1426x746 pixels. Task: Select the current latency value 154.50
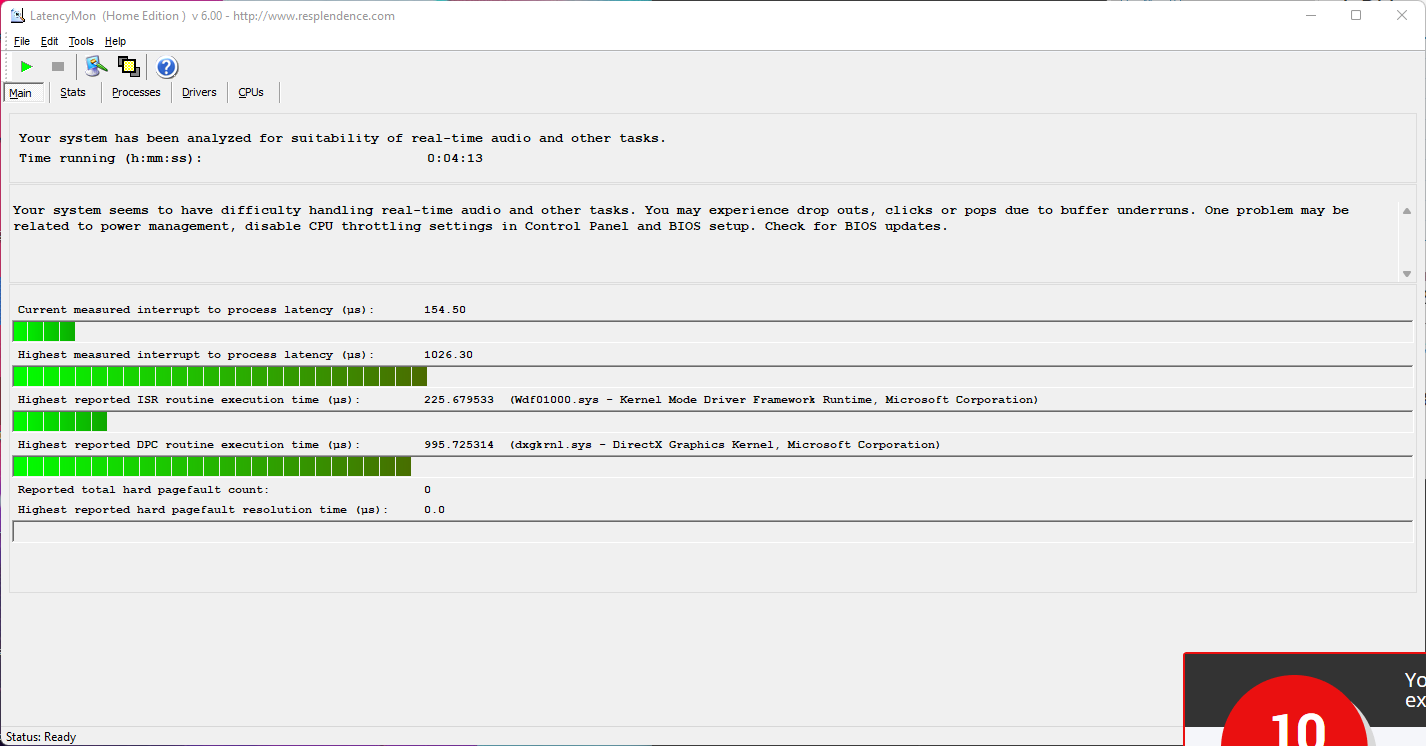pos(445,310)
